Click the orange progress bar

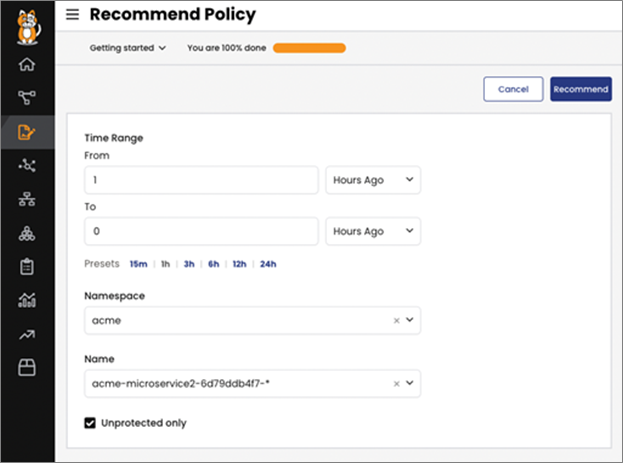point(309,47)
